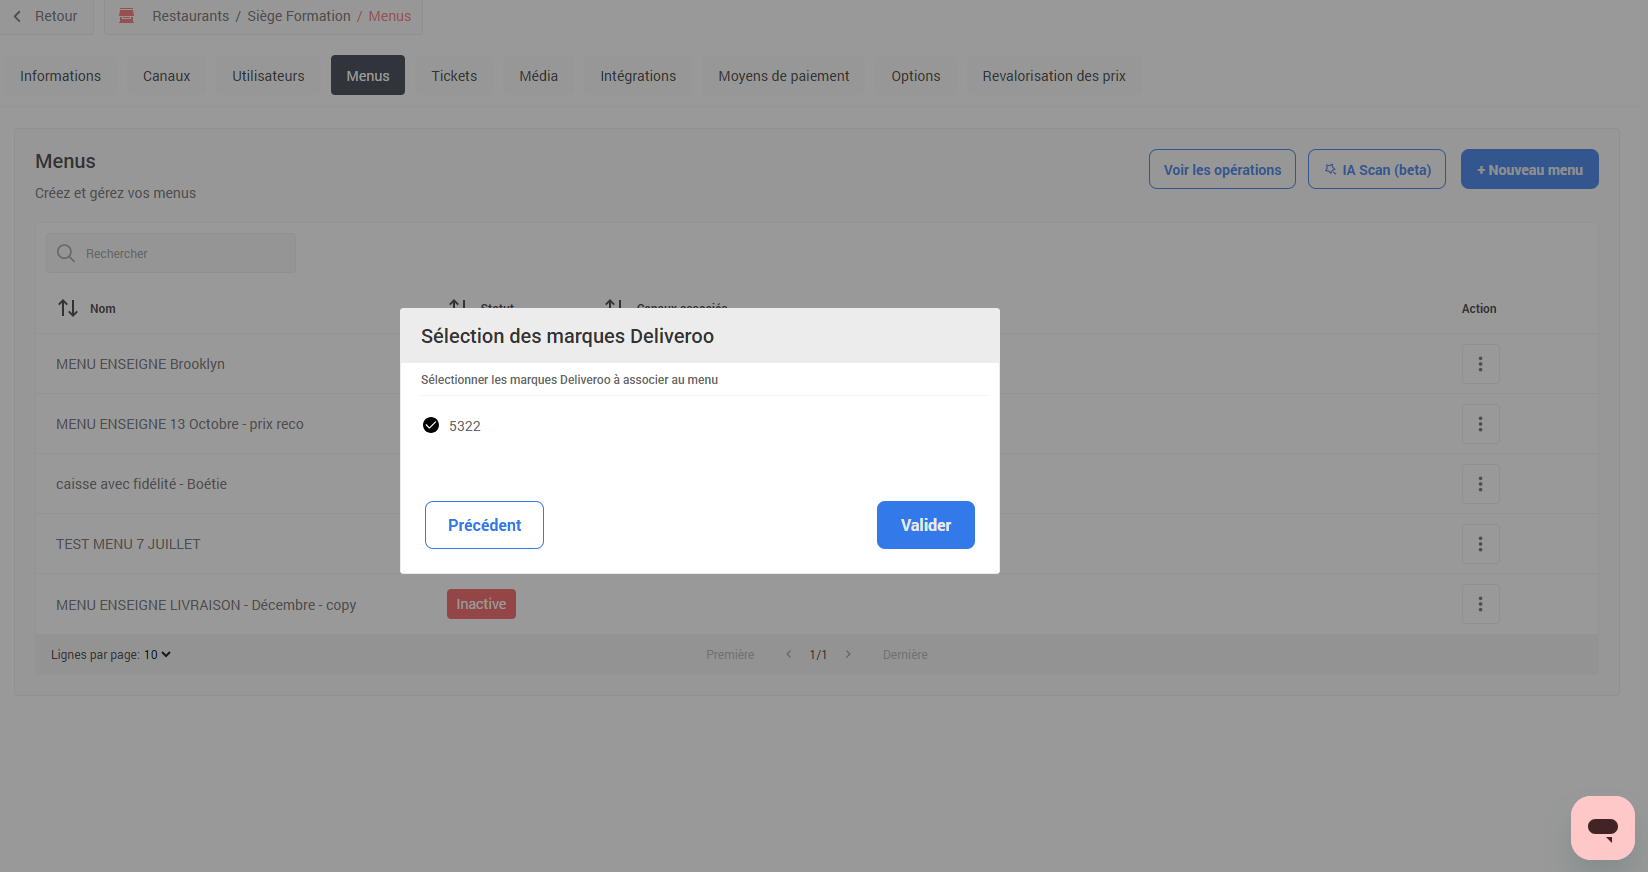Open actions menu for MENU ENSEIGNE Brooklyn
This screenshot has height=872, width=1648.
pos(1480,364)
